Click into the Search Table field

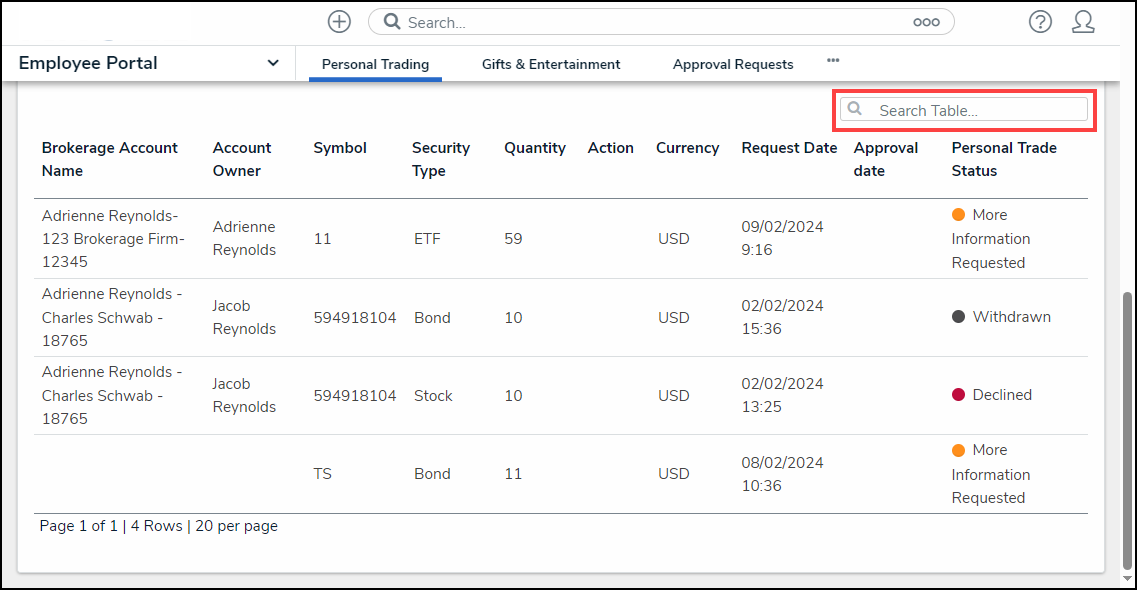975,110
